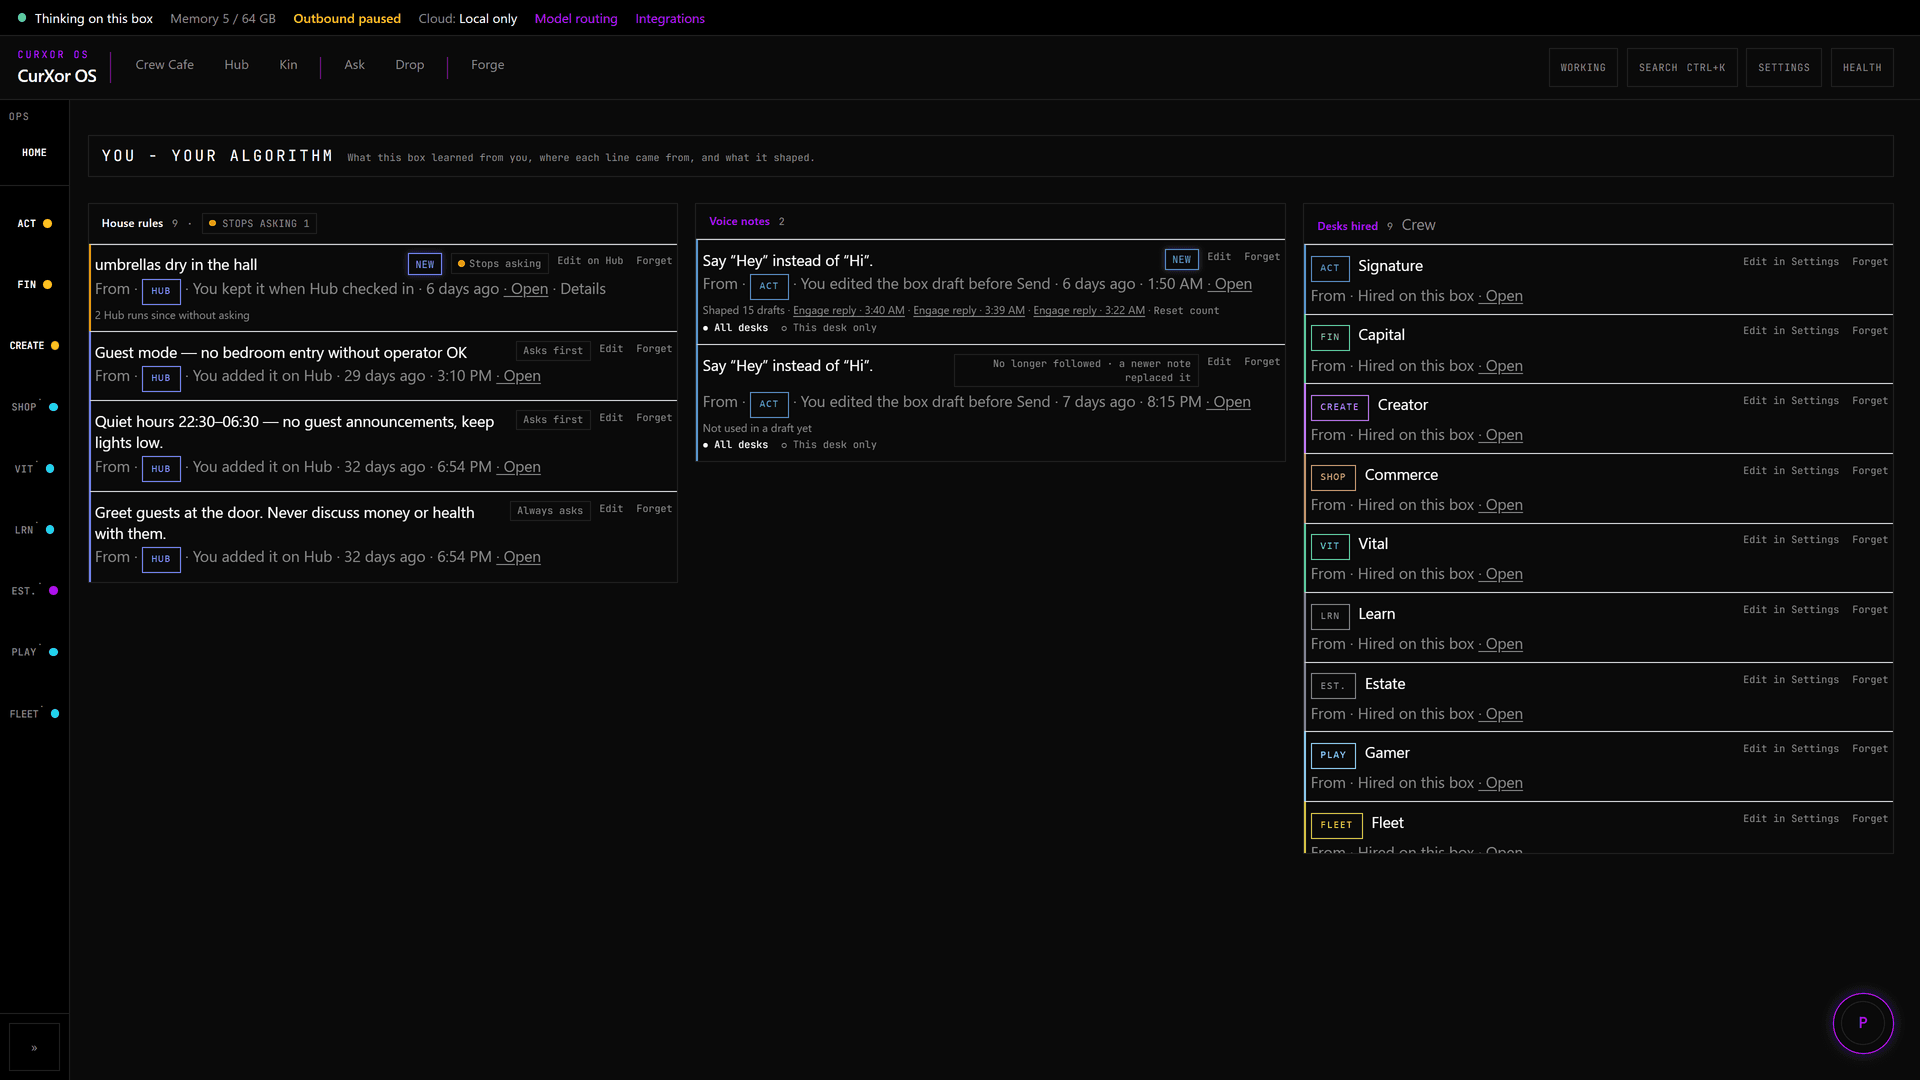Open the Drop tab
Image resolution: width=1920 pixels, height=1080 pixels.
point(410,65)
